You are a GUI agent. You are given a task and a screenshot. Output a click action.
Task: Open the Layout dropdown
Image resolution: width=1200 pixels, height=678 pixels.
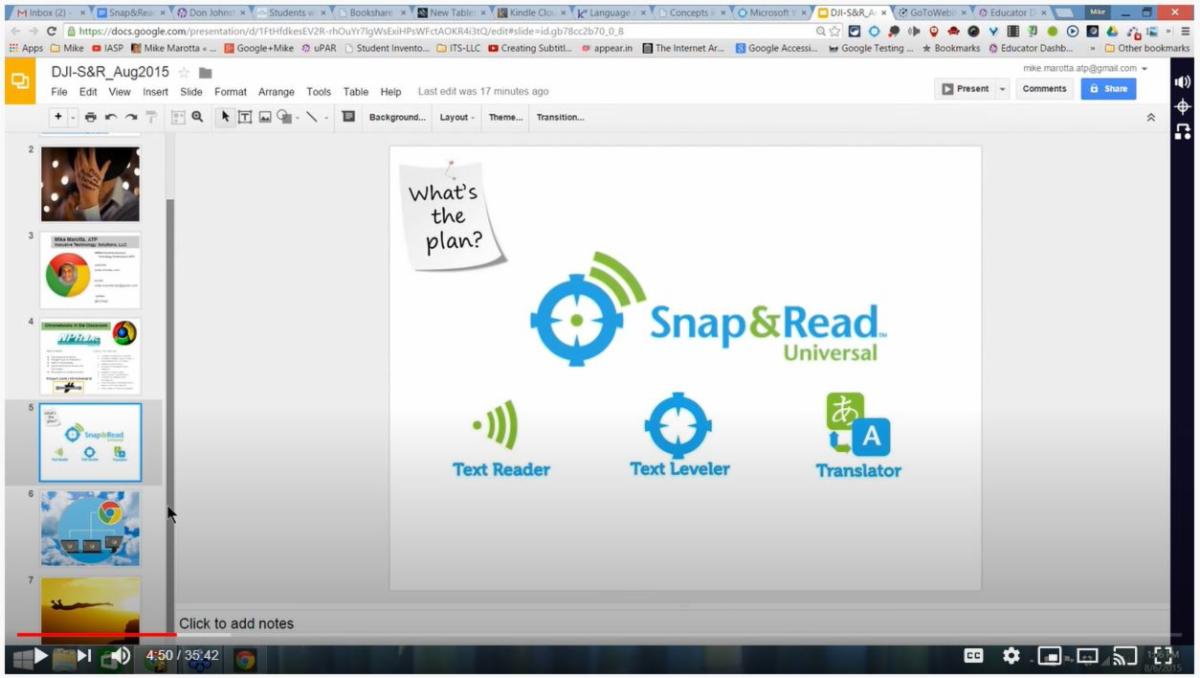click(x=456, y=117)
